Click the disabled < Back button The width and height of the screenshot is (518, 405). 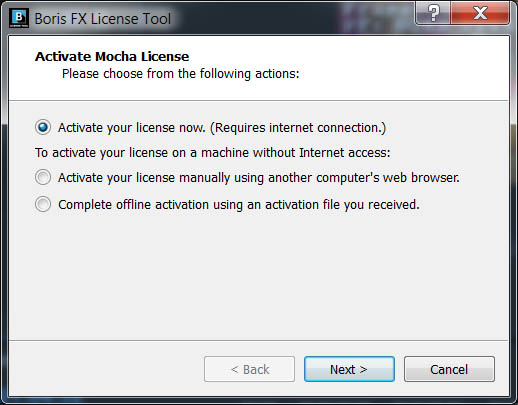pyautogui.click(x=249, y=369)
